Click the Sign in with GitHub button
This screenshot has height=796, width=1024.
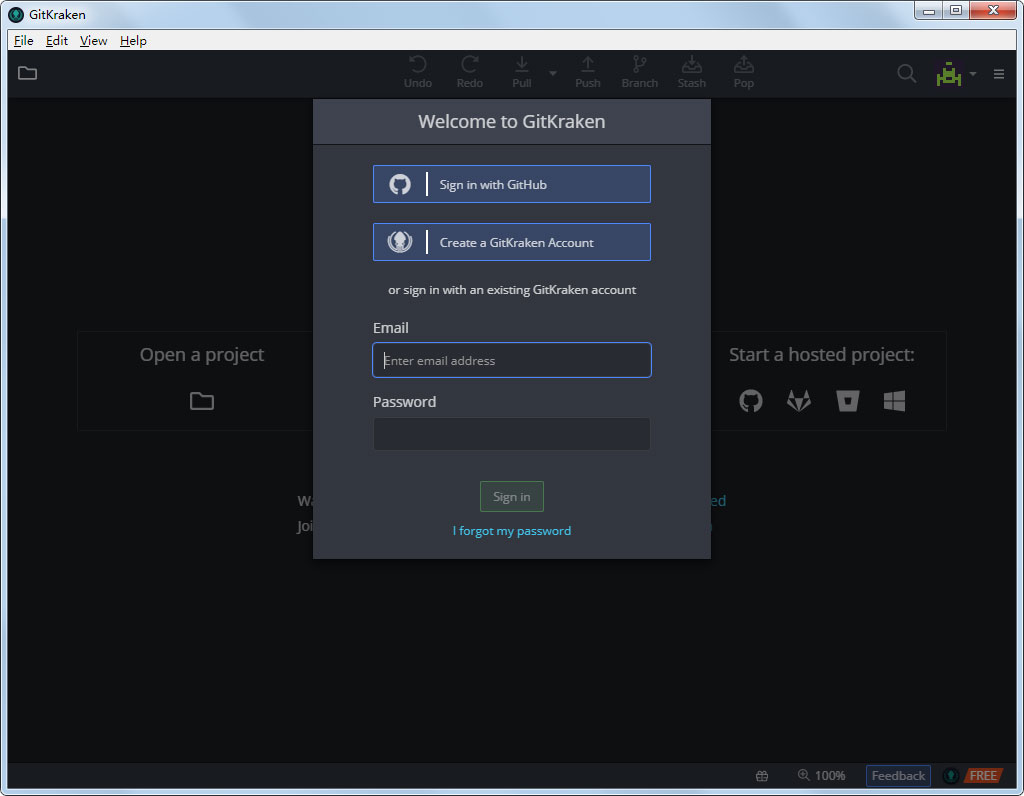pos(511,184)
